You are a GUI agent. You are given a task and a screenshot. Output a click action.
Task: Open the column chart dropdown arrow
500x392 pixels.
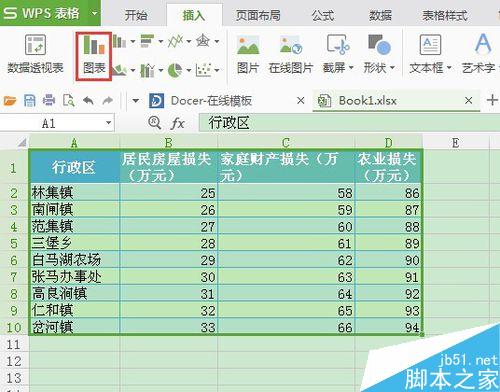(133, 42)
